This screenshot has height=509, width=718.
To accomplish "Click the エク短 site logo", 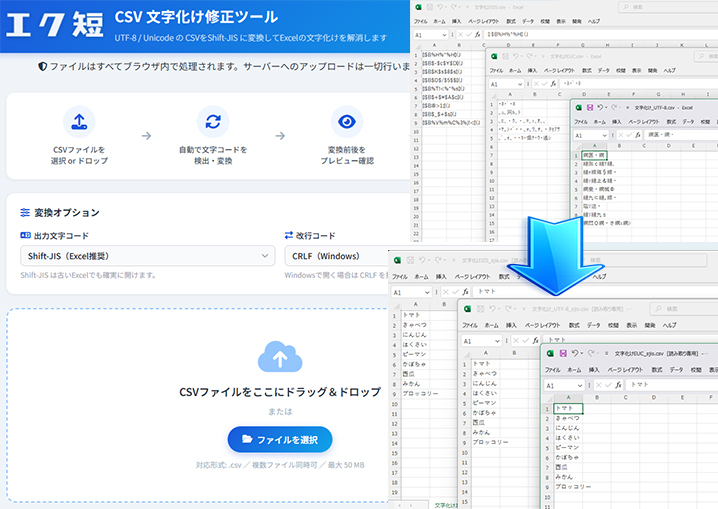I will pyautogui.click(x=54, y=24).
